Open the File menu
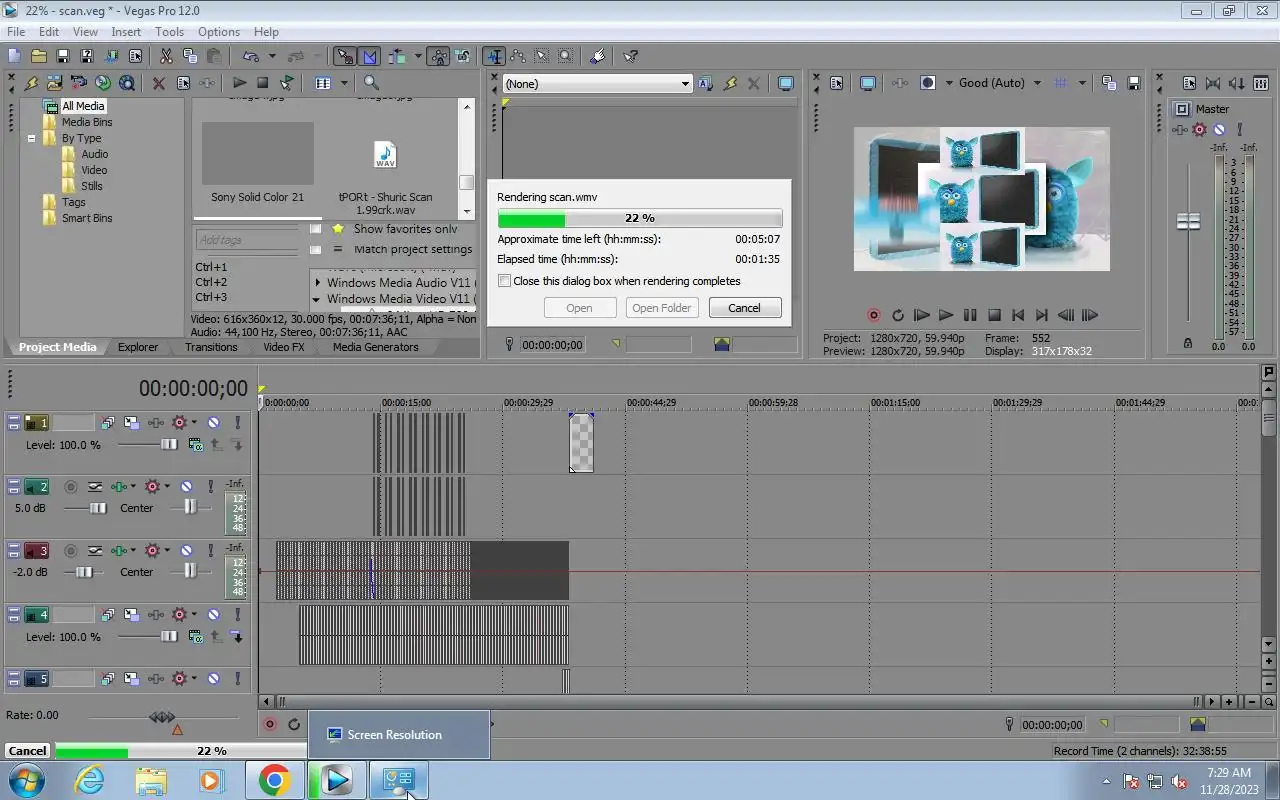Viewport: 1280px width, 800px height. pyautogui.click(x=16, y=32)
